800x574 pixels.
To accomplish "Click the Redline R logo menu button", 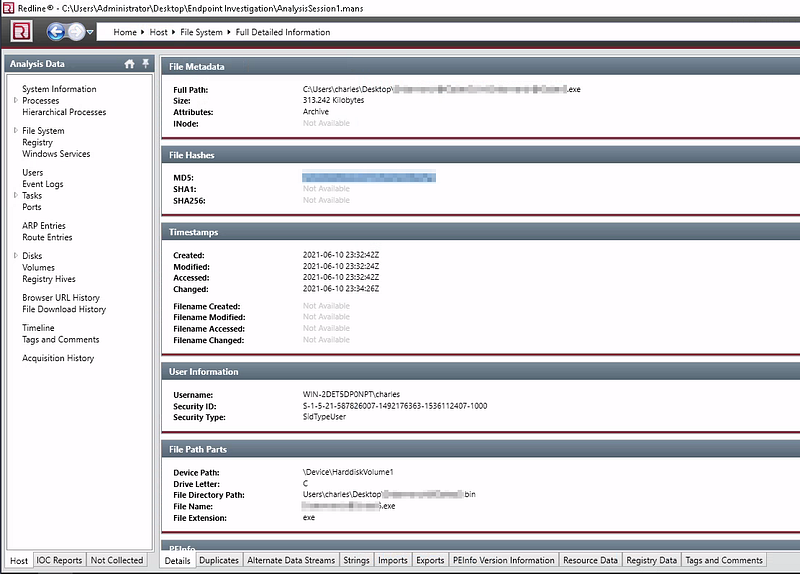I will click(21, 32).
